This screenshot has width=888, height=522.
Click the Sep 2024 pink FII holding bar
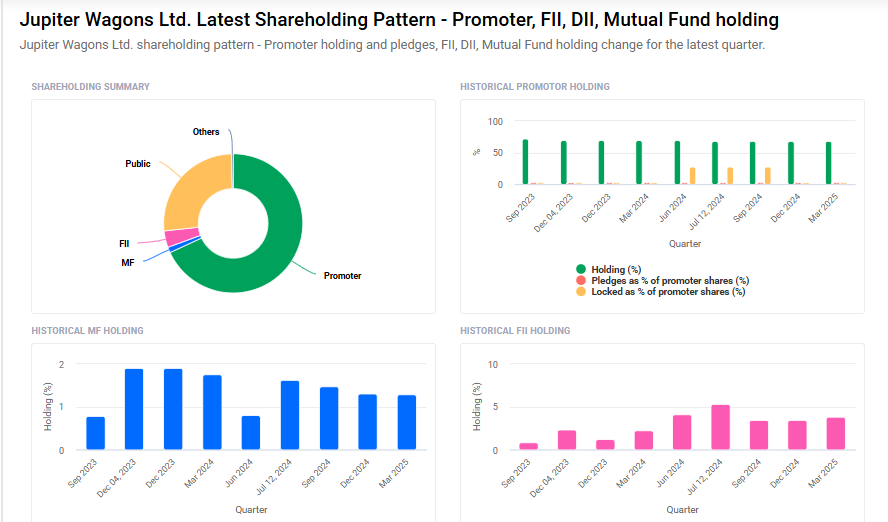[759, 435]
